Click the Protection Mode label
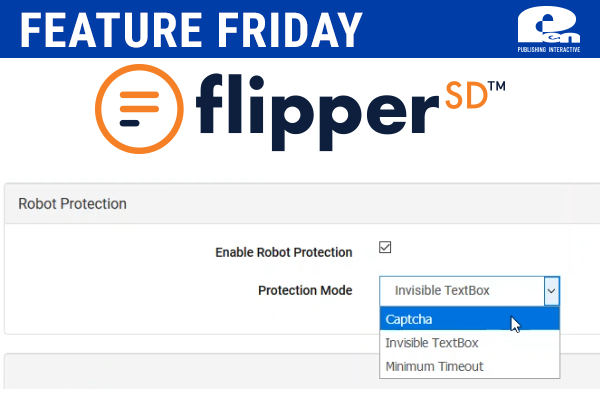Viewport: 600px width, 400px height. point(305,291)
